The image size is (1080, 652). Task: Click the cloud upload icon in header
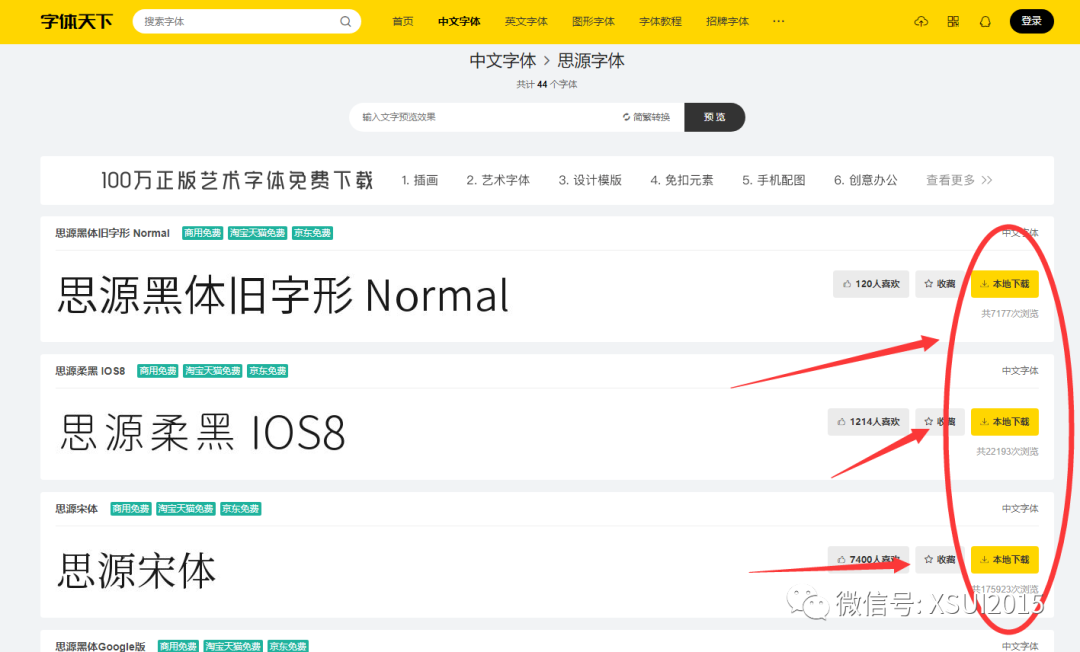[921, 21]
